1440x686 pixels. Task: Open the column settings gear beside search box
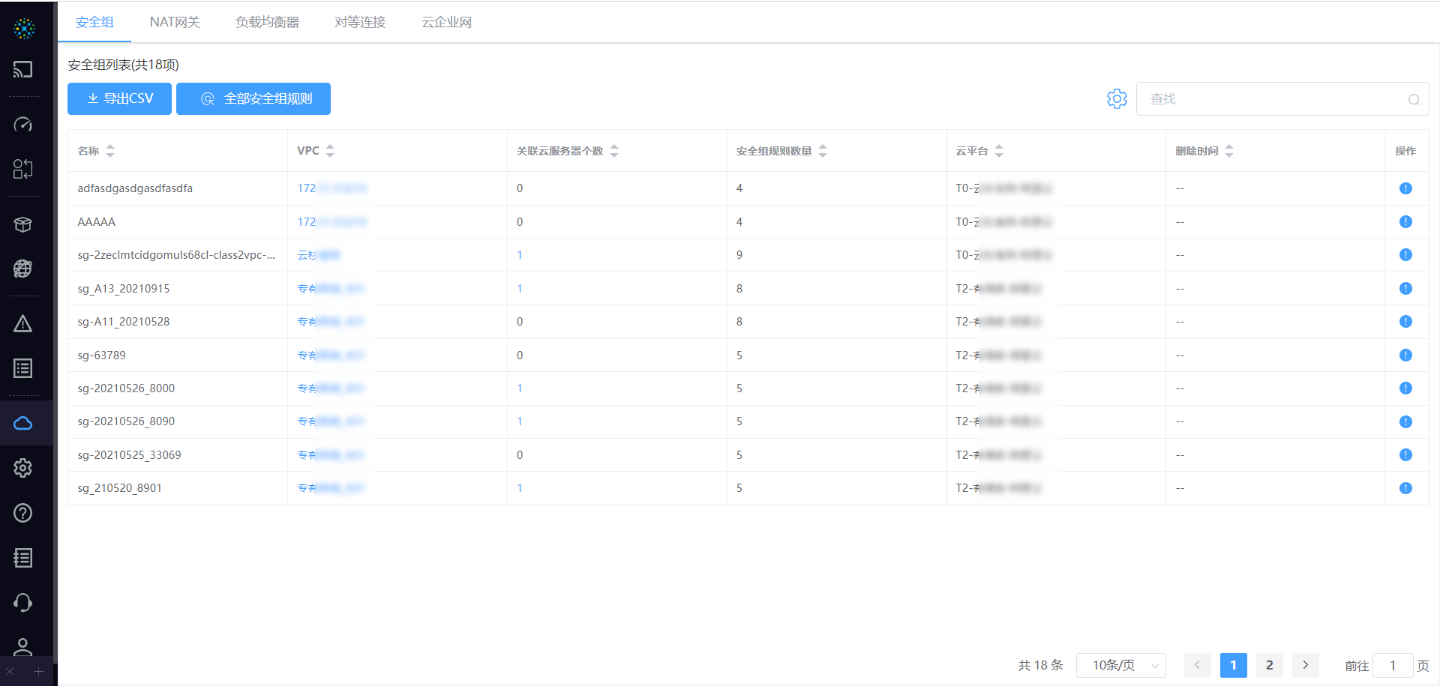(x=1116, y=98)
